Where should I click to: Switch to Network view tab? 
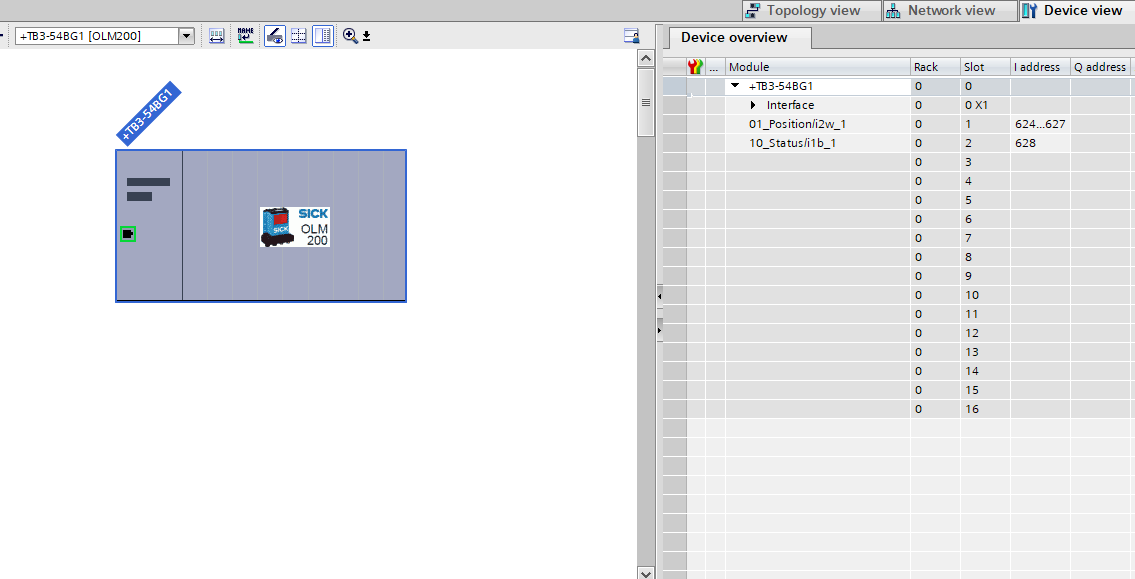950,10
